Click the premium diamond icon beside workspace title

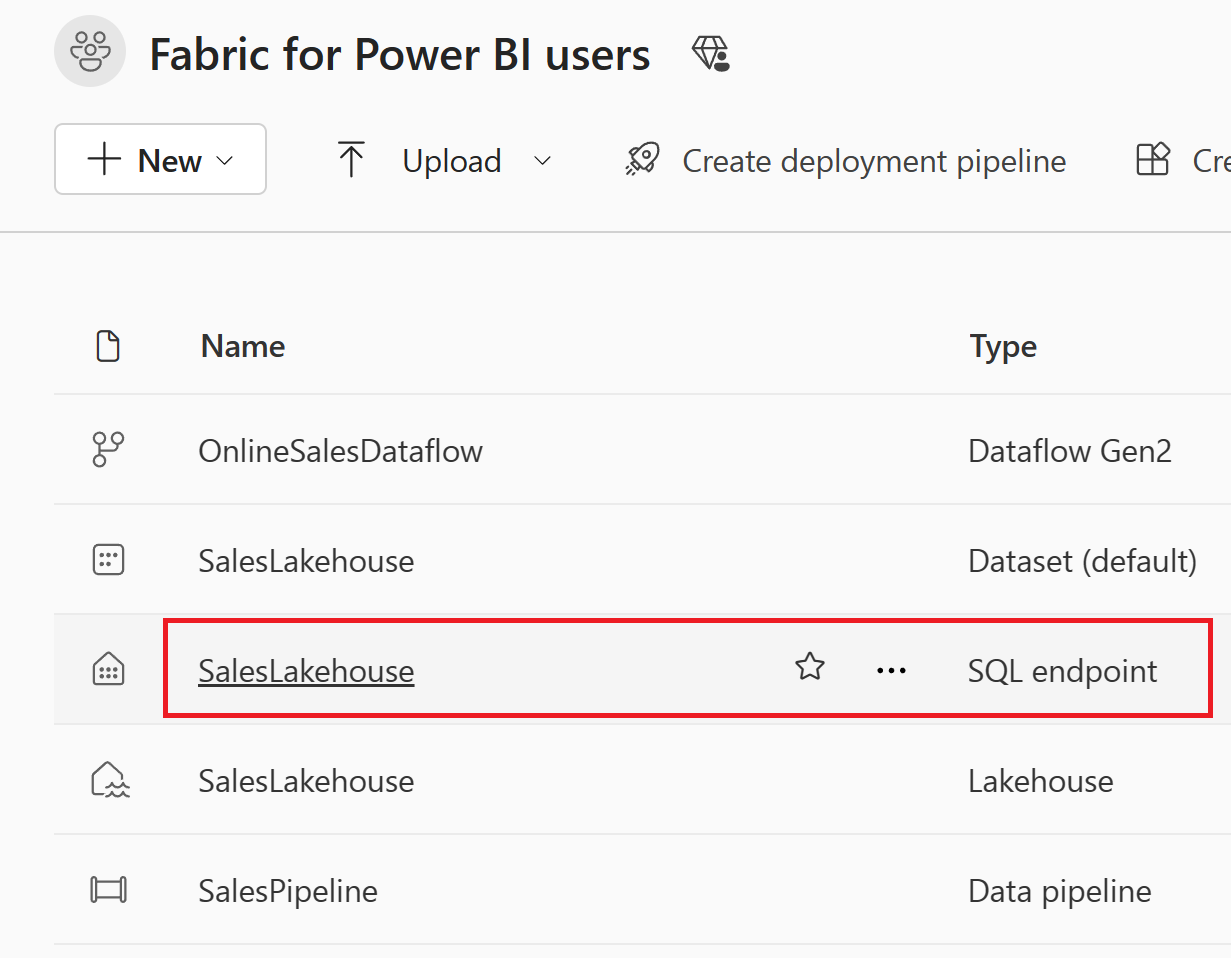710,53
